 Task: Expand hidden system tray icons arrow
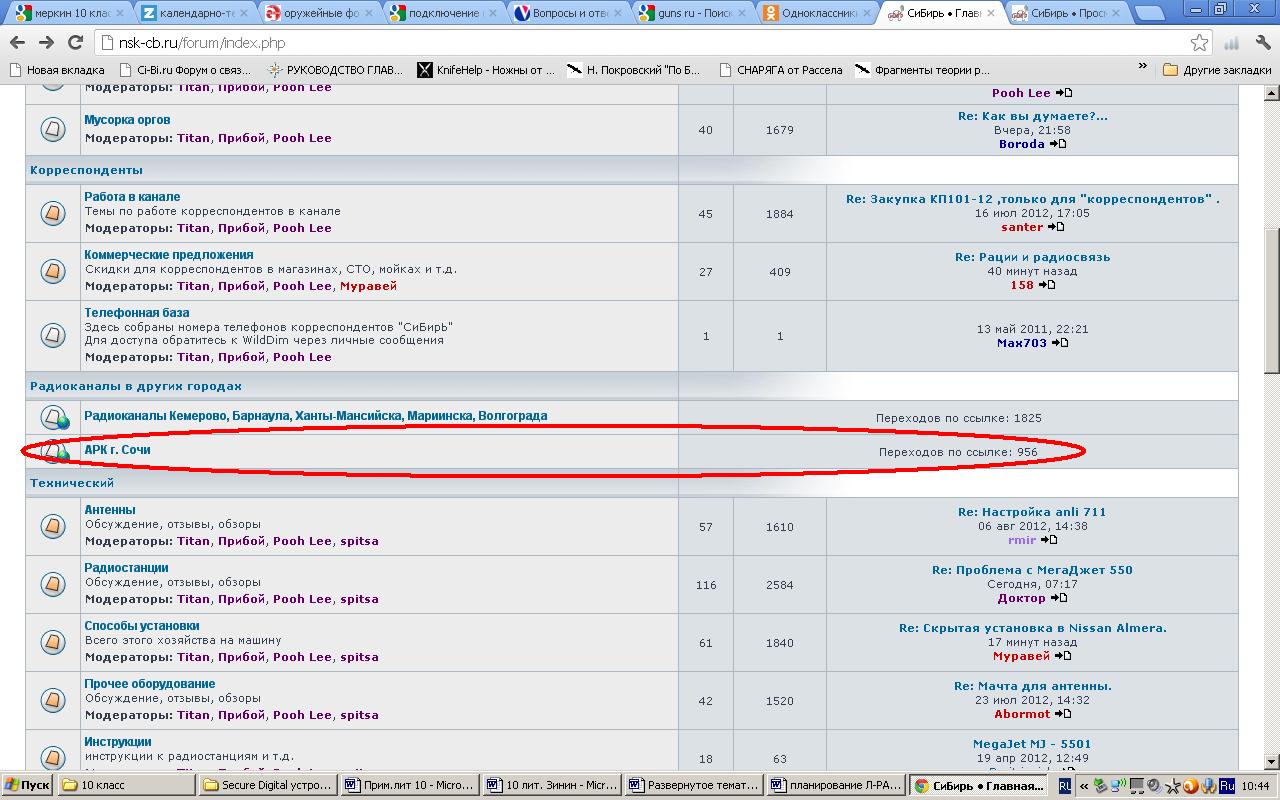tap(1083, 786)
